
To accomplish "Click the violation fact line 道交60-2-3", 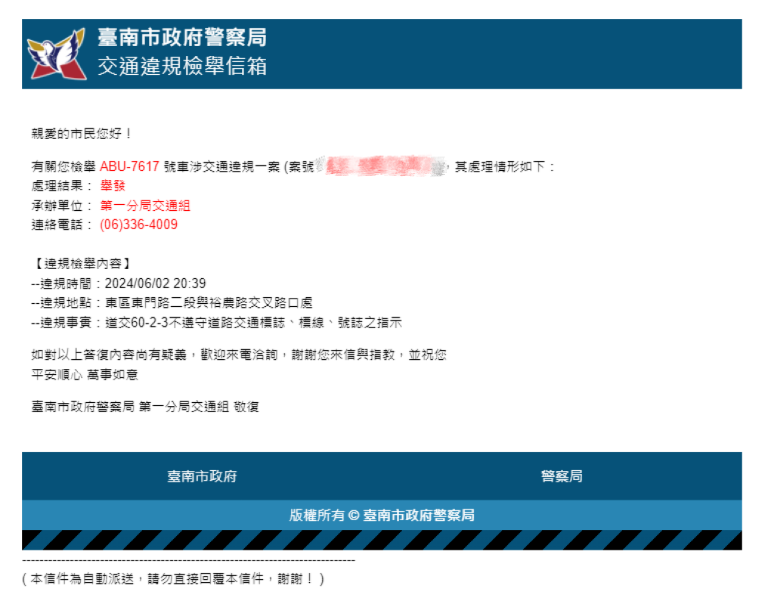I will coord(217,323).
